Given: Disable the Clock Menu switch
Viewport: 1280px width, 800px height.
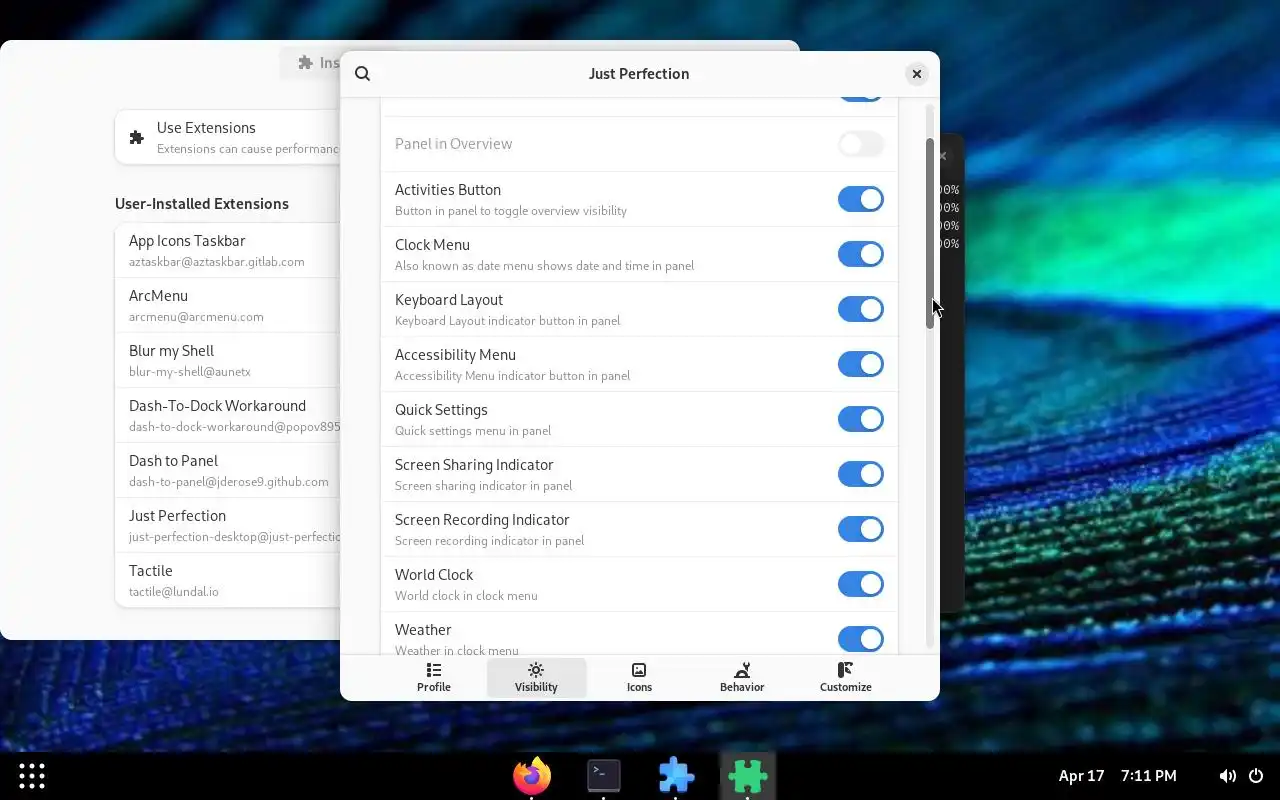Looking at the screenshot, I should pyautogui.click(x=861, y=254).
